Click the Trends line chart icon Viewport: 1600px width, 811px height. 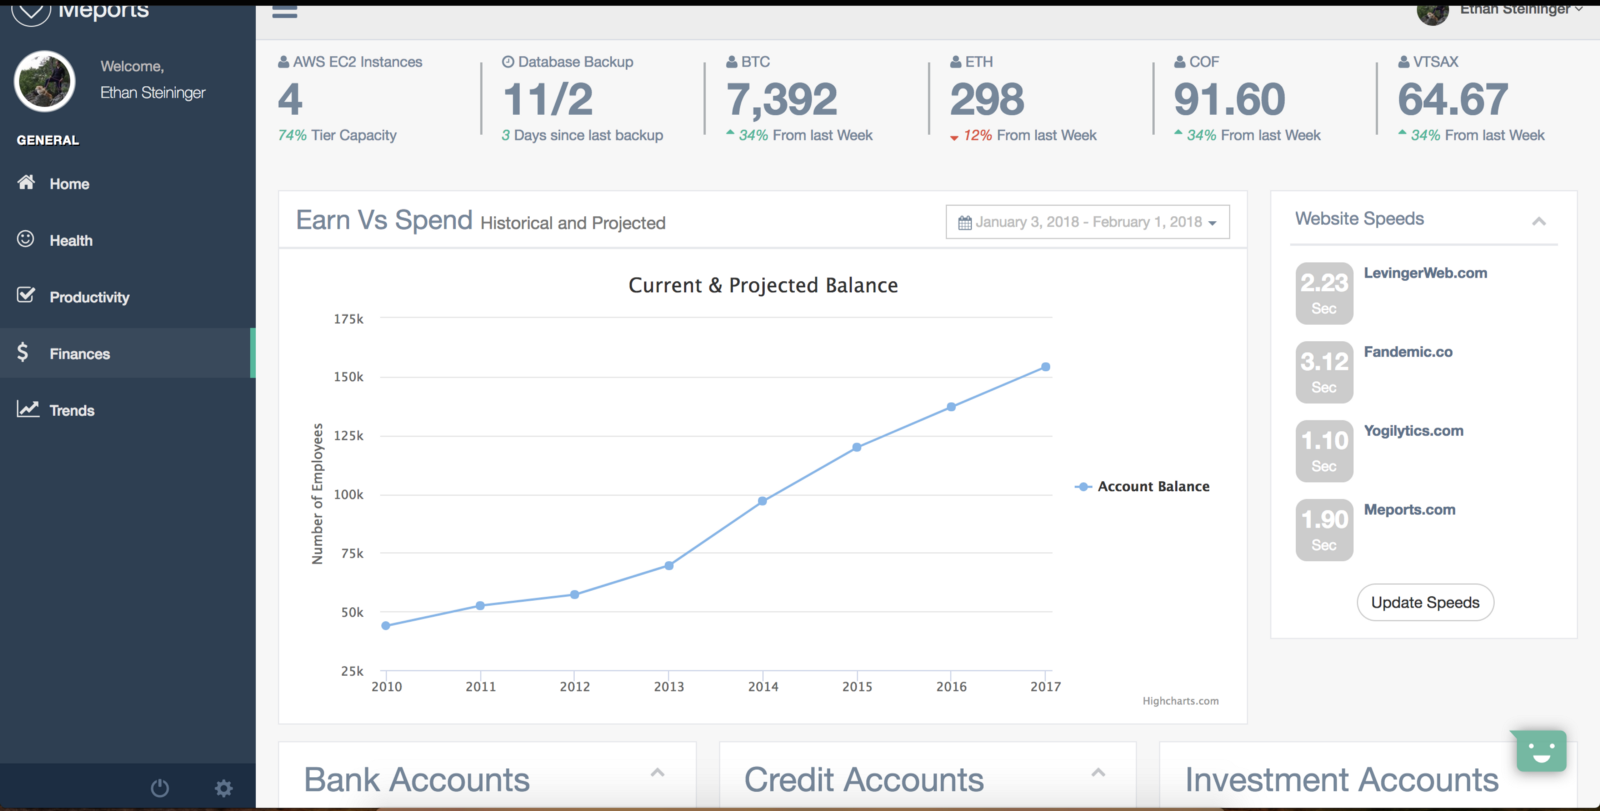[27, 409]
